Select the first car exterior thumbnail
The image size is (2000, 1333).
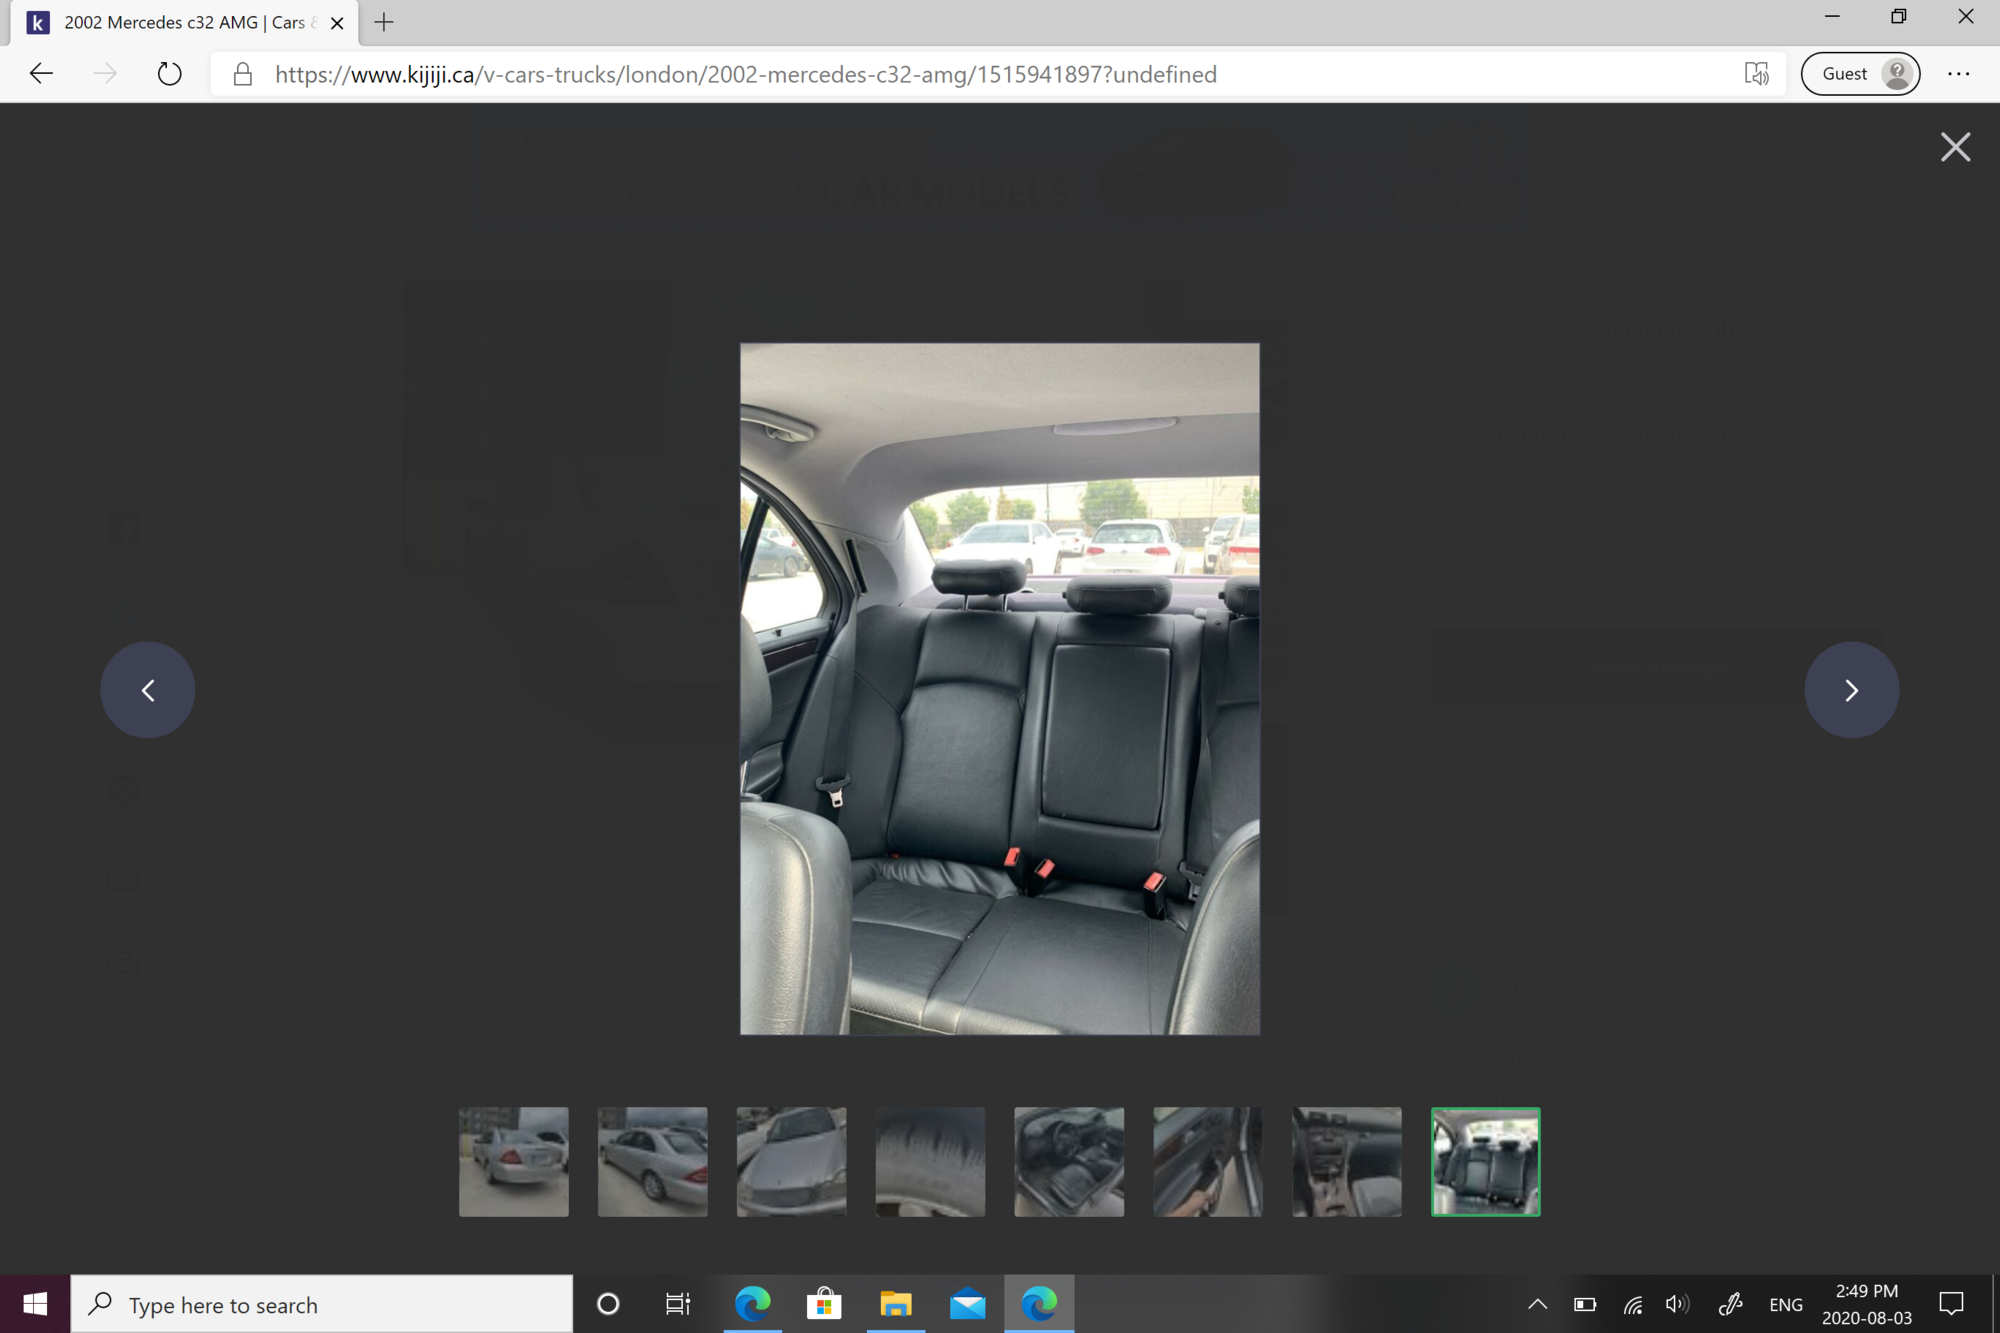click(x=514, y=1162)
